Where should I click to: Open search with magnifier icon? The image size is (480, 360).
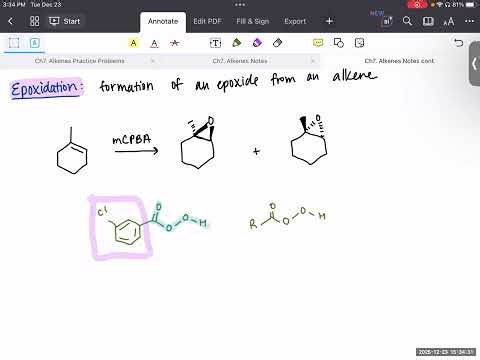click(x=407, y=21)
